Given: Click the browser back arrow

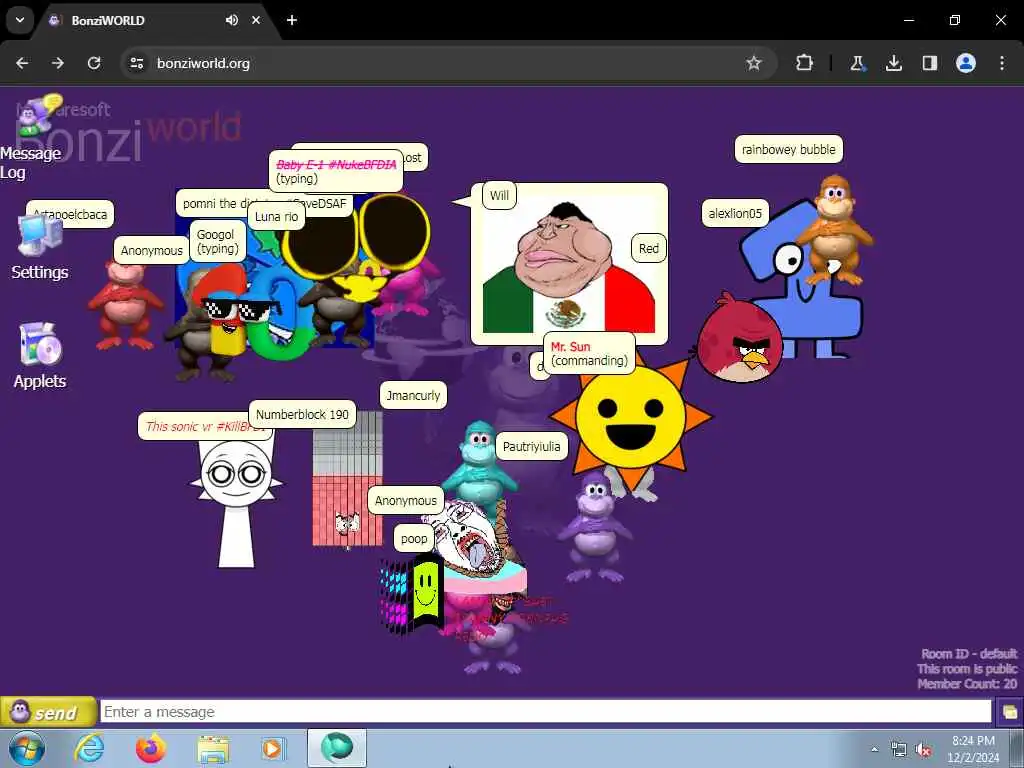Looking at the screenshot, I should click(x=22, y=63).
